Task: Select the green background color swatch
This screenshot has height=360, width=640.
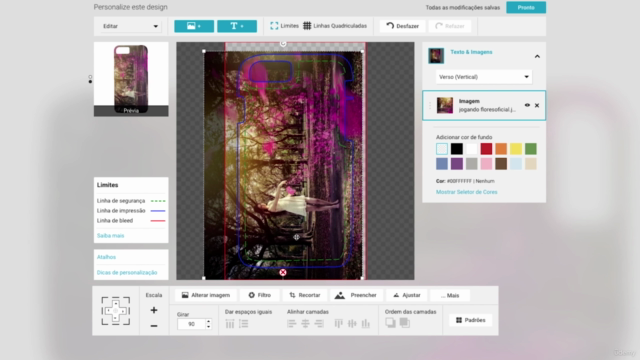Action: pyautogui.click(x=531, y=149)
